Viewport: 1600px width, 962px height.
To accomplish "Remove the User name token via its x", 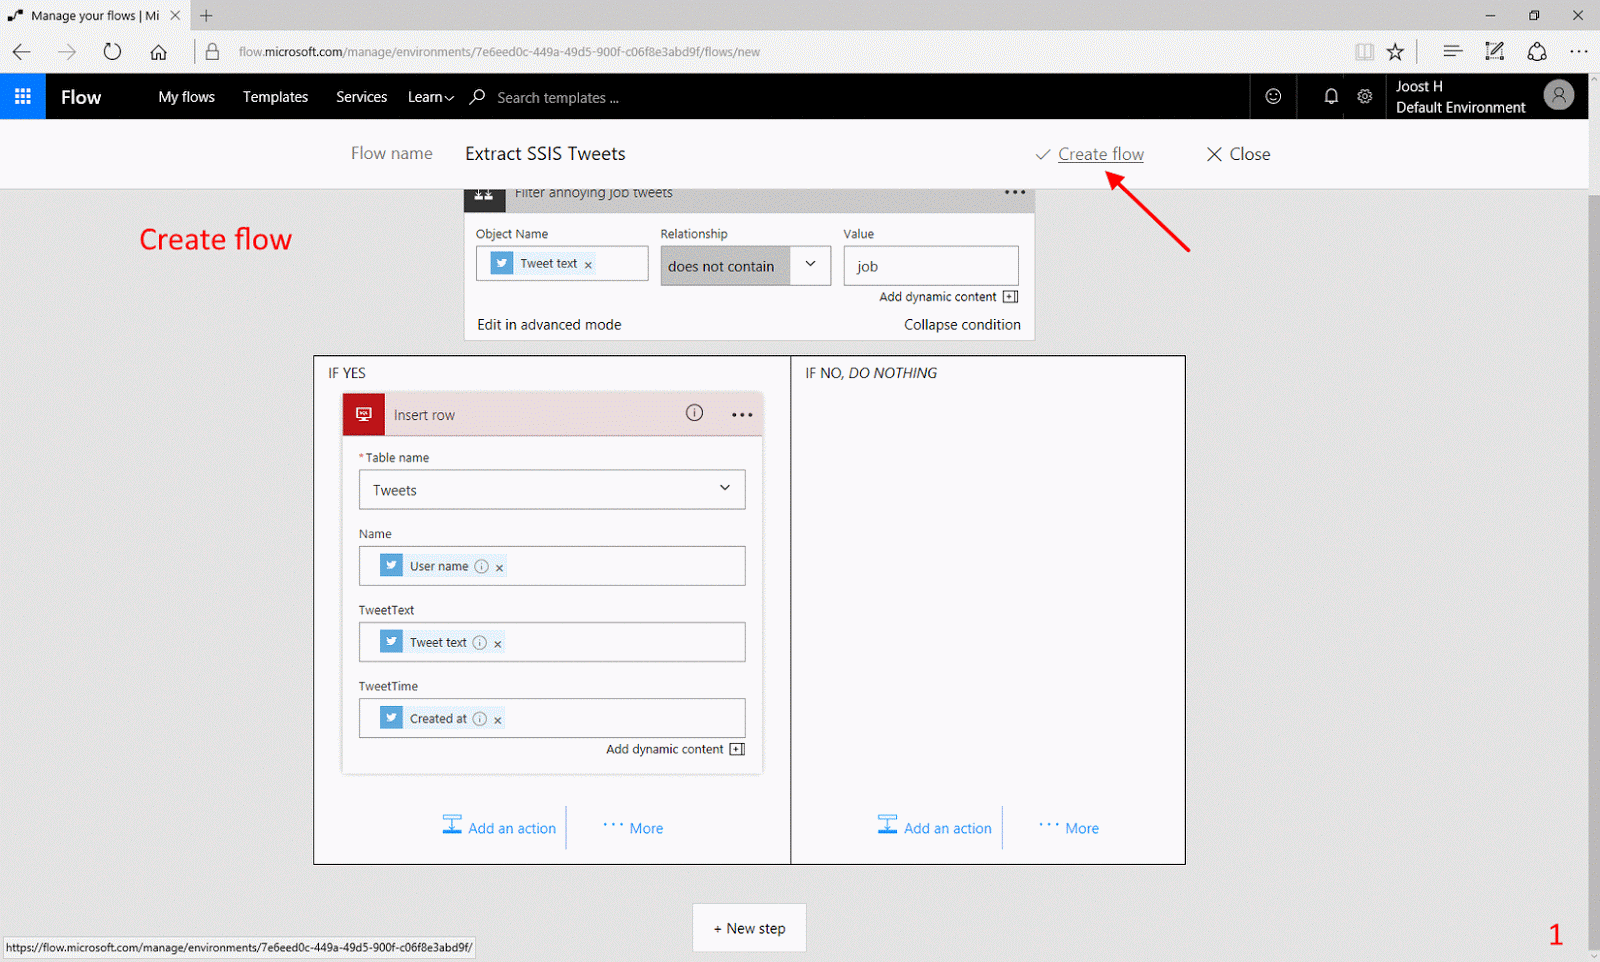I will [x=498, y=566].
